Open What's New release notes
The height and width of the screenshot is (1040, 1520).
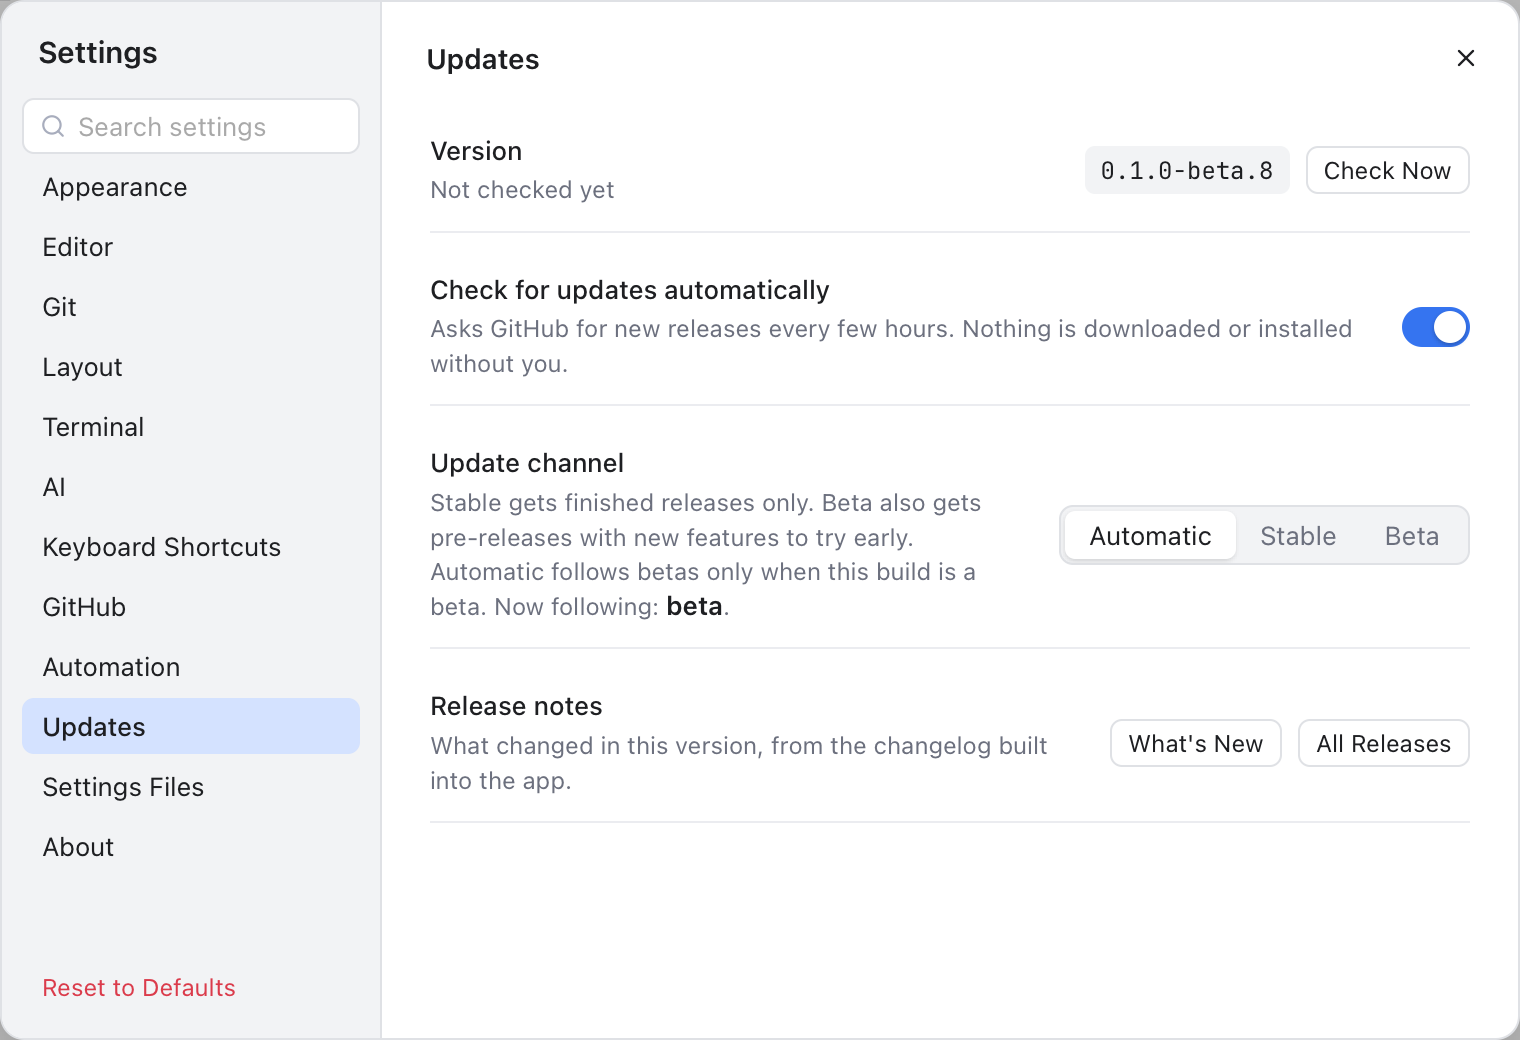[1195, 743]
